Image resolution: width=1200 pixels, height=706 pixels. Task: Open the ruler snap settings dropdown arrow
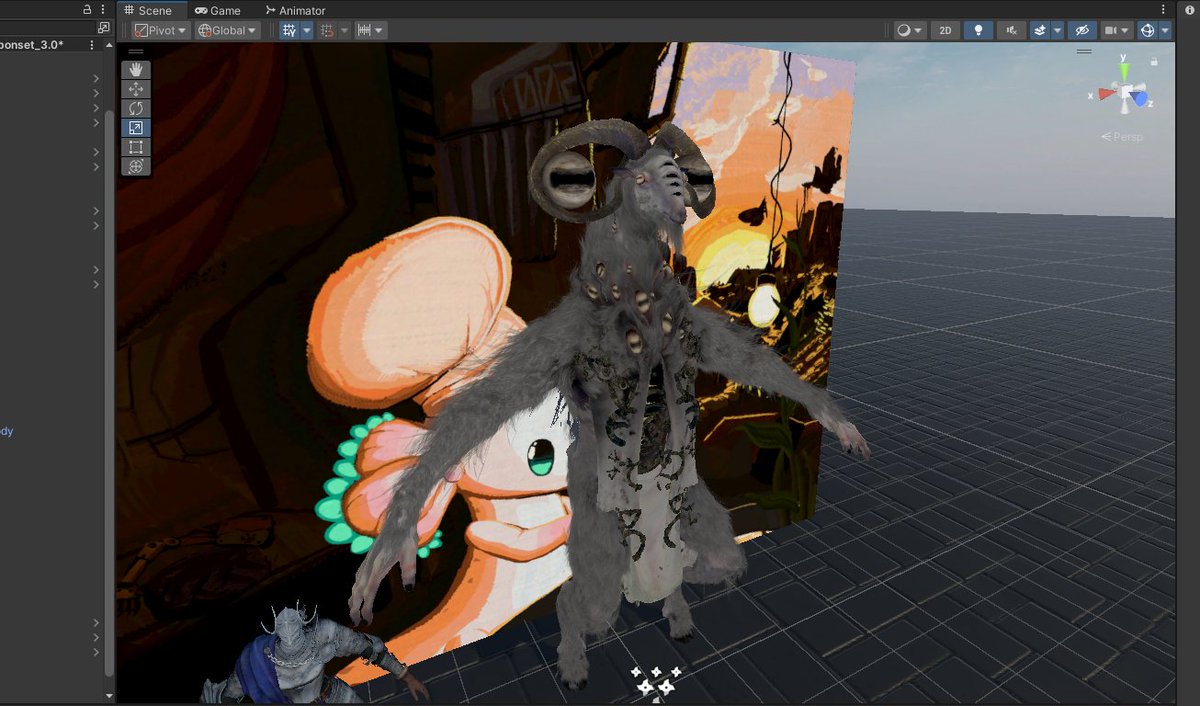(x=380, y=30)
